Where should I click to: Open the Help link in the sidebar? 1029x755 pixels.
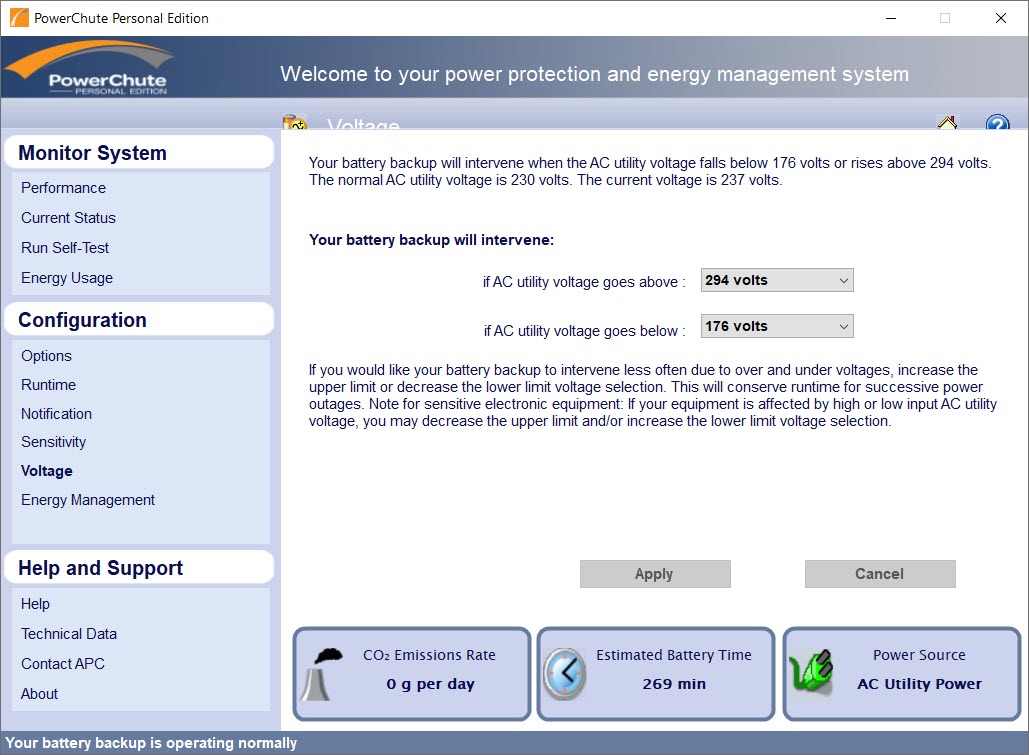(x=35, y=604)
